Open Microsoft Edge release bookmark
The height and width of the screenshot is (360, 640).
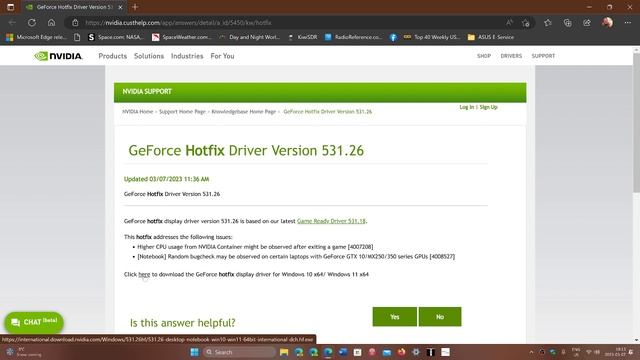tap(36, 37)
